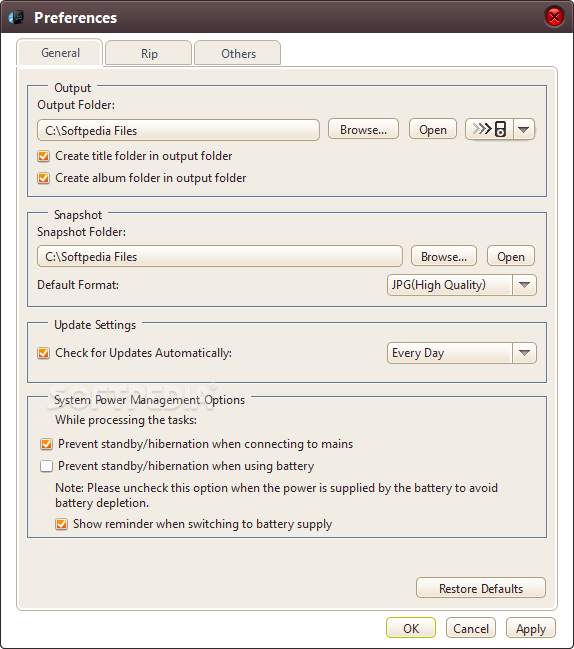
Task: Toggle Create title folder in output folder
Action: point(43,156)
